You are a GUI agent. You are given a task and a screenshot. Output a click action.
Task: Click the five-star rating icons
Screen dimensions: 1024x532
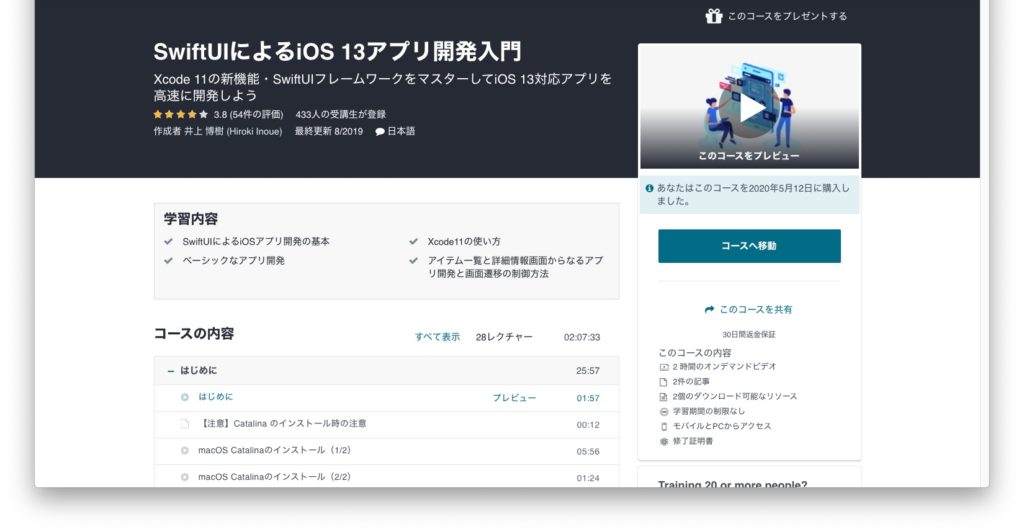(x=181, y=114)
